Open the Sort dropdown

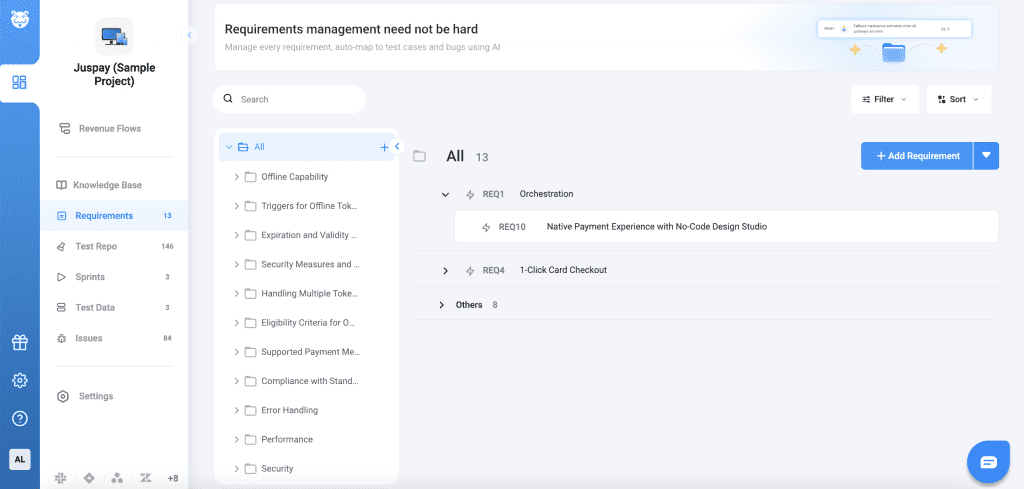click(x=959, y=99)
